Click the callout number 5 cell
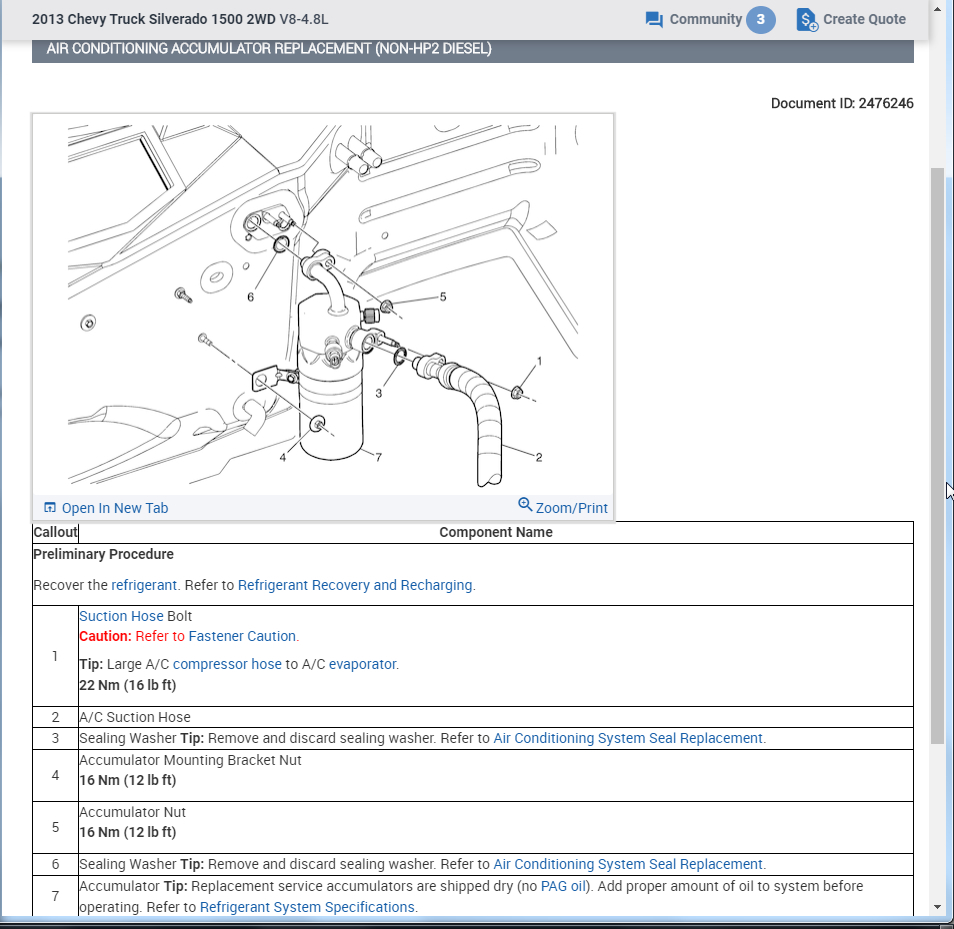 [55, 827]
